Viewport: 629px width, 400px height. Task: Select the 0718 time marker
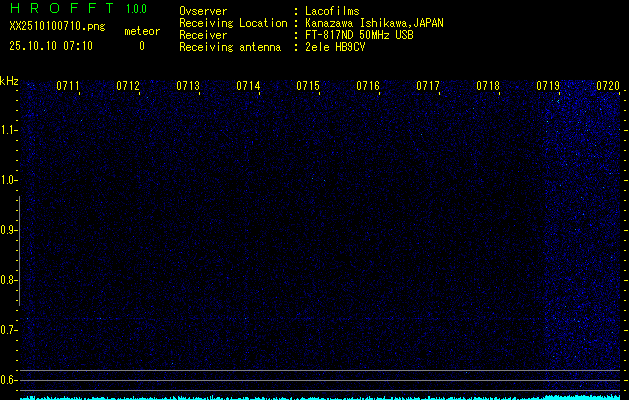click(x=488, y=87)
